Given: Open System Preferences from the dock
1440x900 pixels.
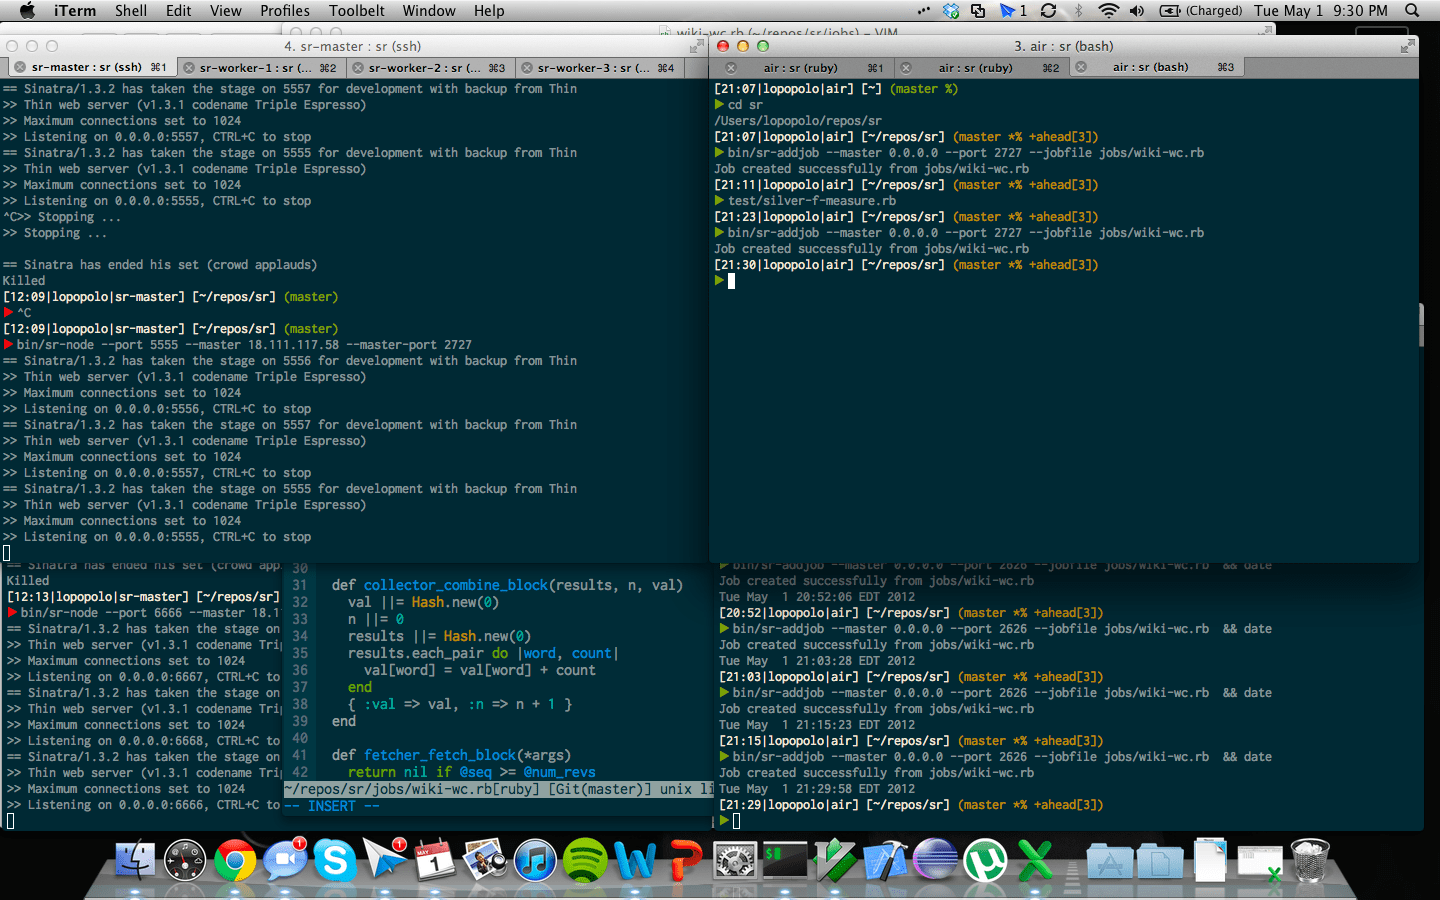Looking at the screenshot, I should coord(735,861).
